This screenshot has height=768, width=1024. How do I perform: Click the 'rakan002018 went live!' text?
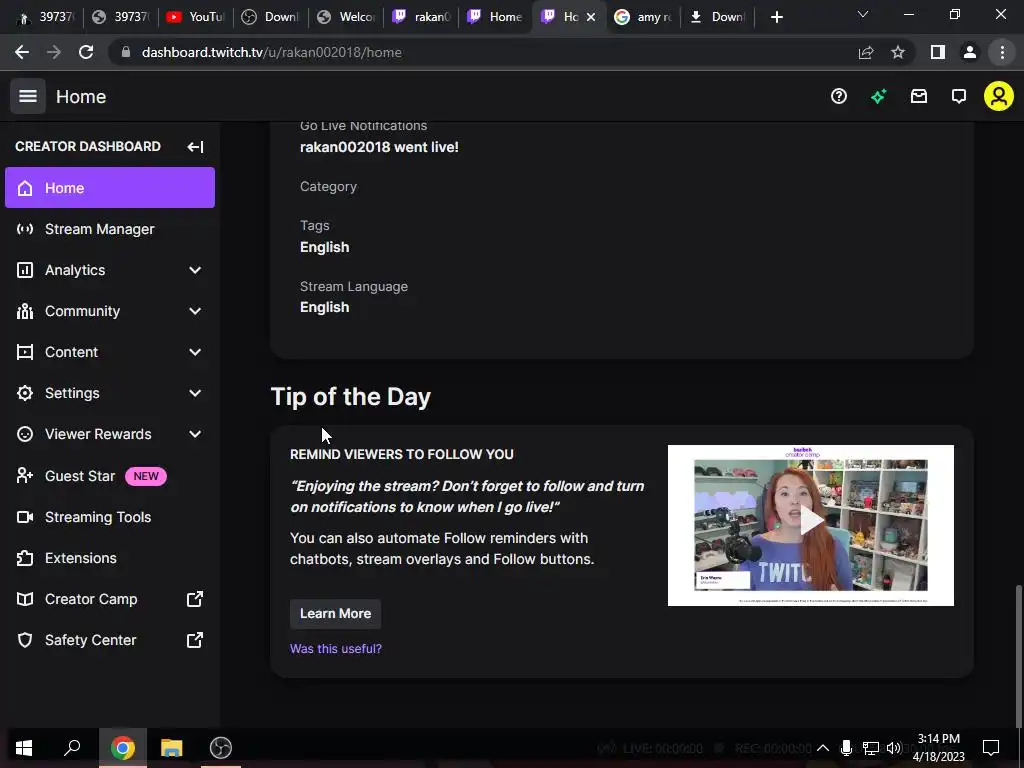point(379,147)
